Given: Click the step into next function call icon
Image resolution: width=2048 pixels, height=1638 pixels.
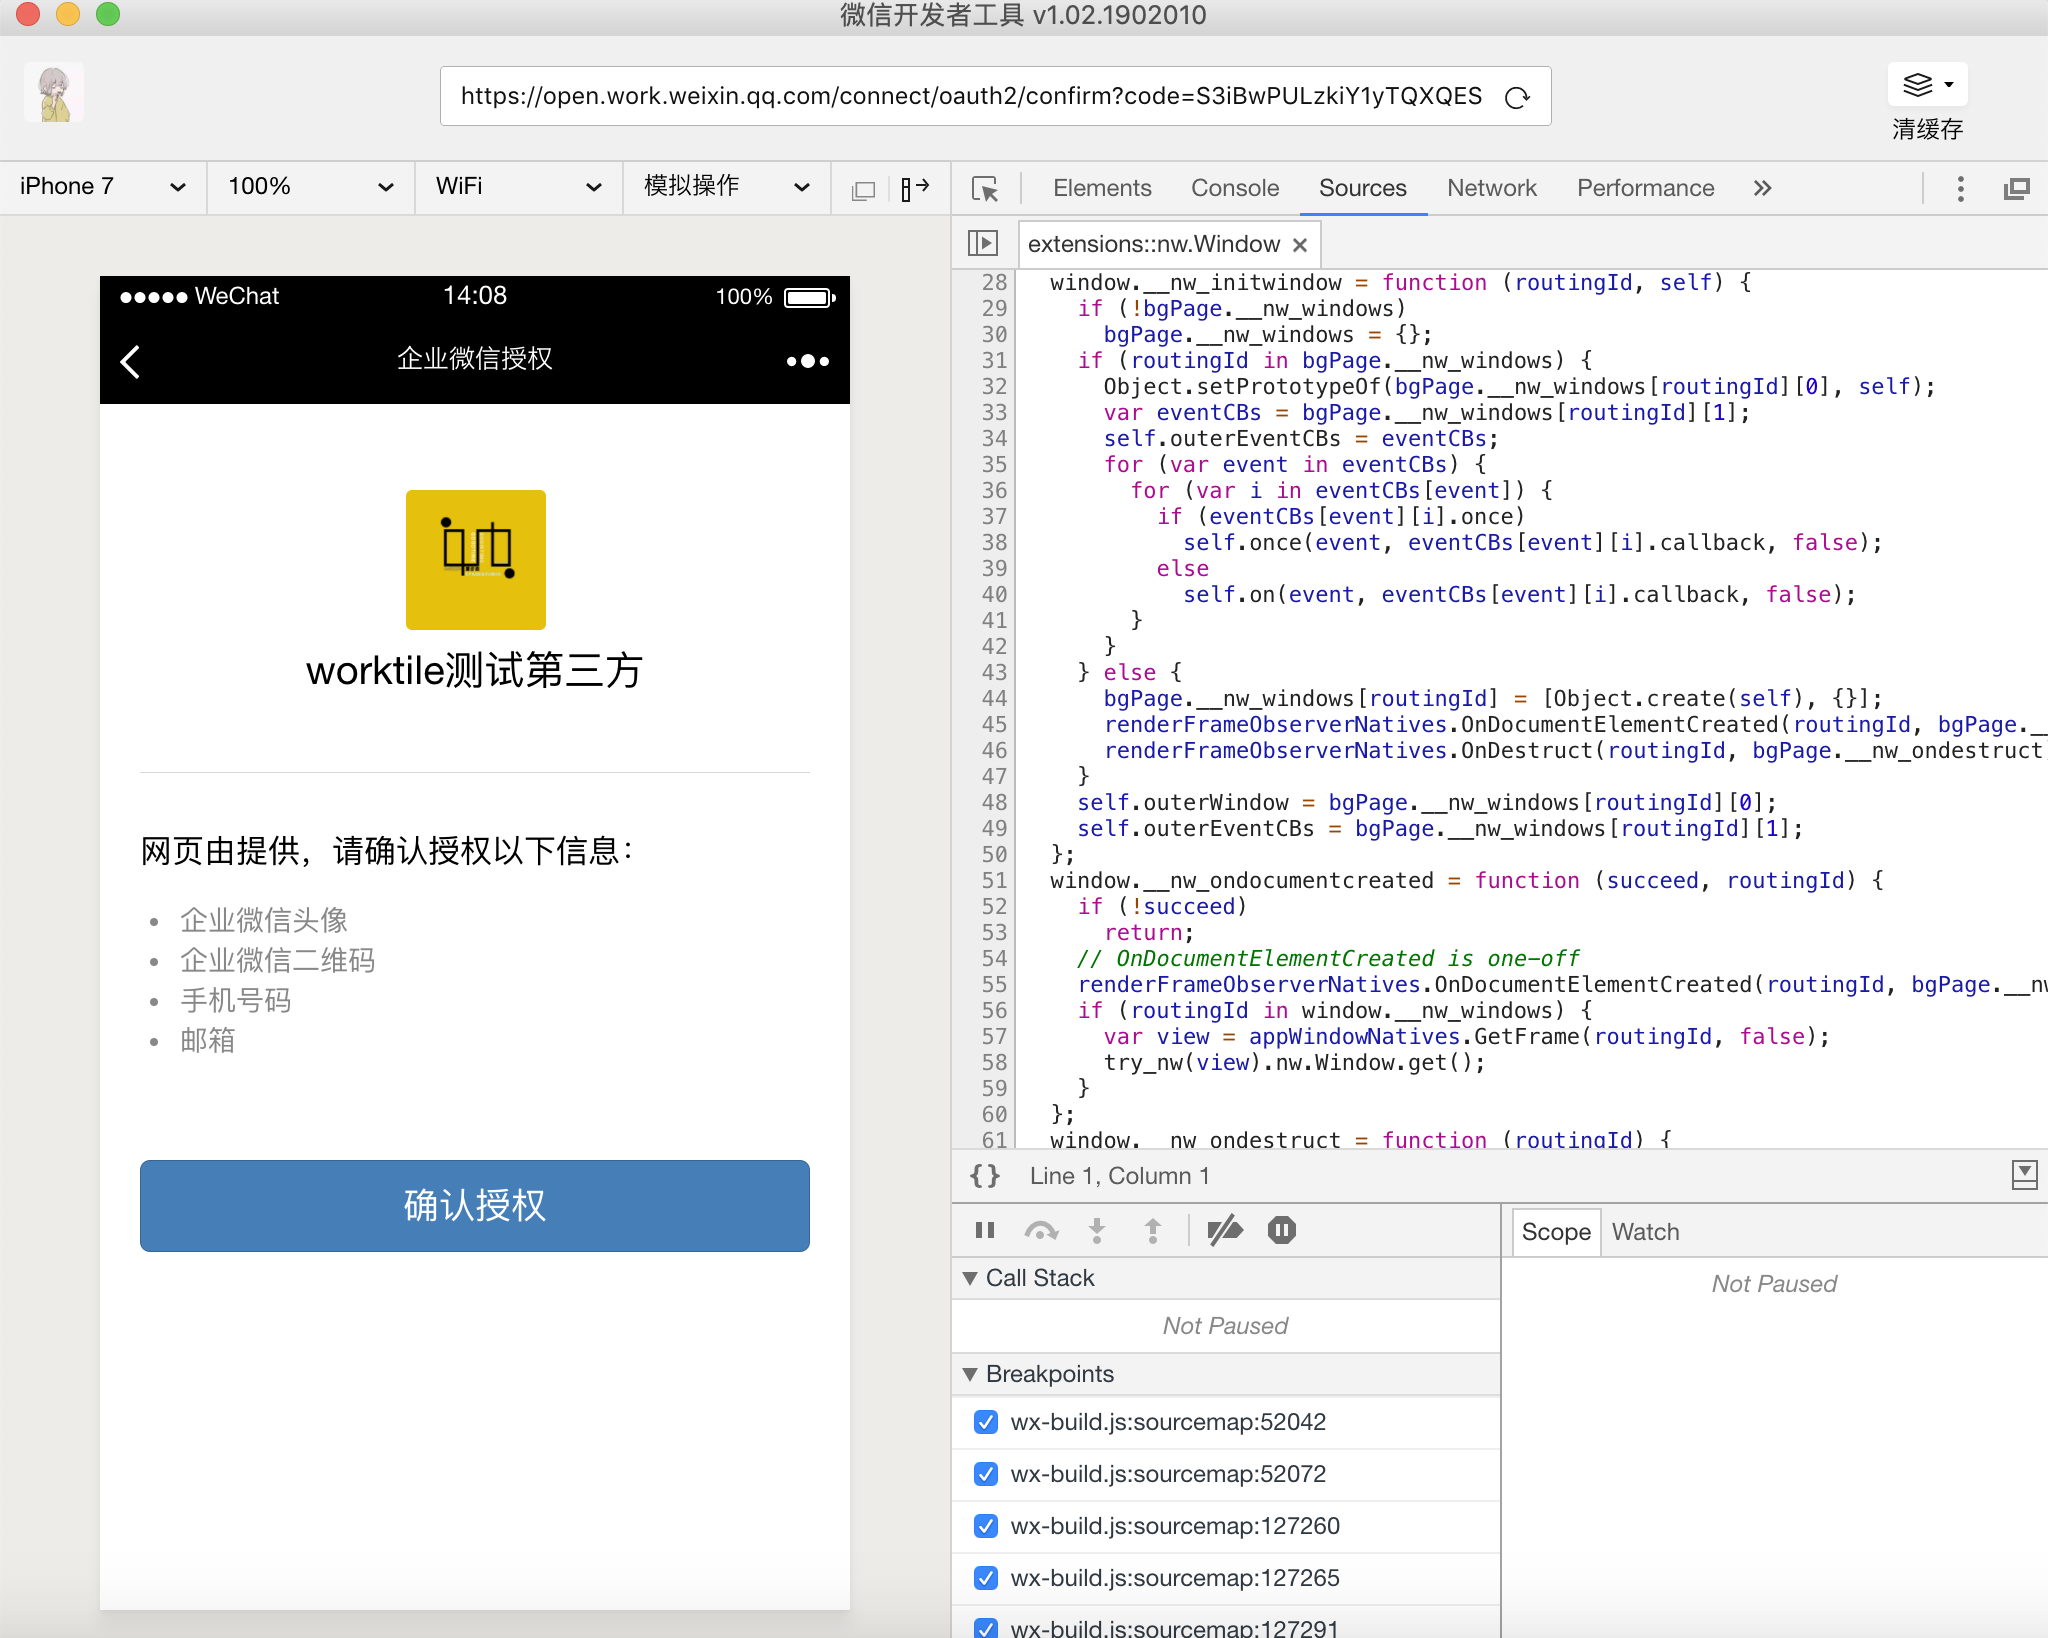Looking at the screenshot, I should (x=1098, y=1232).
